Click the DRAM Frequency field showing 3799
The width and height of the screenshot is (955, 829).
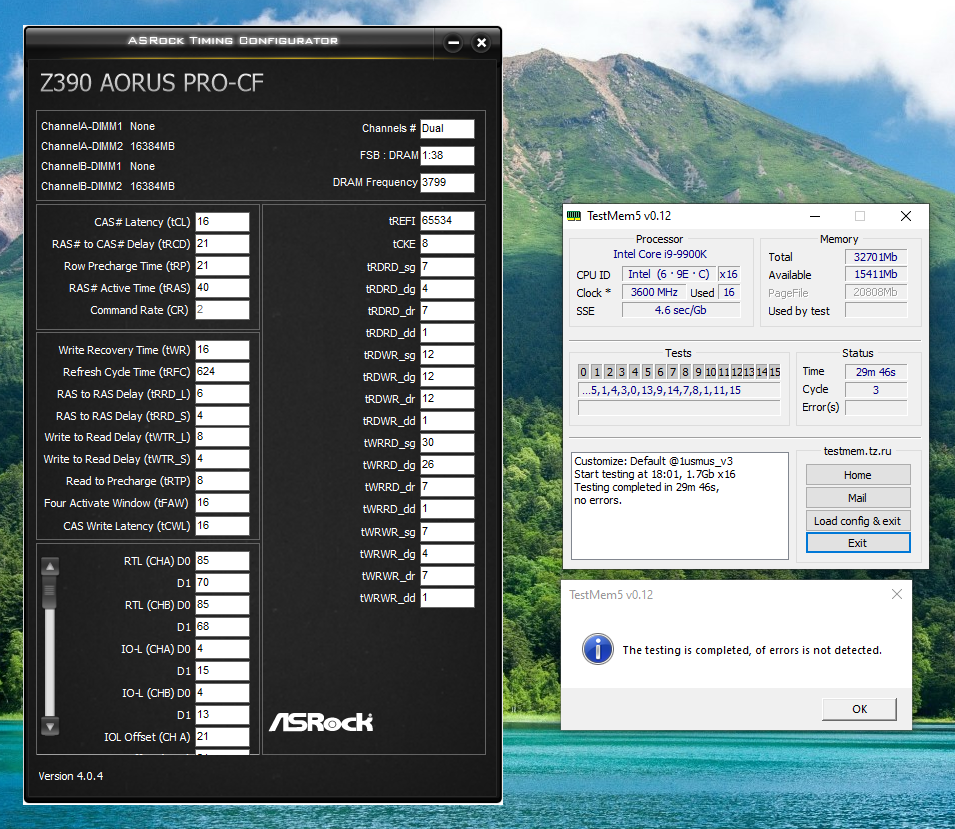[447, 182]
